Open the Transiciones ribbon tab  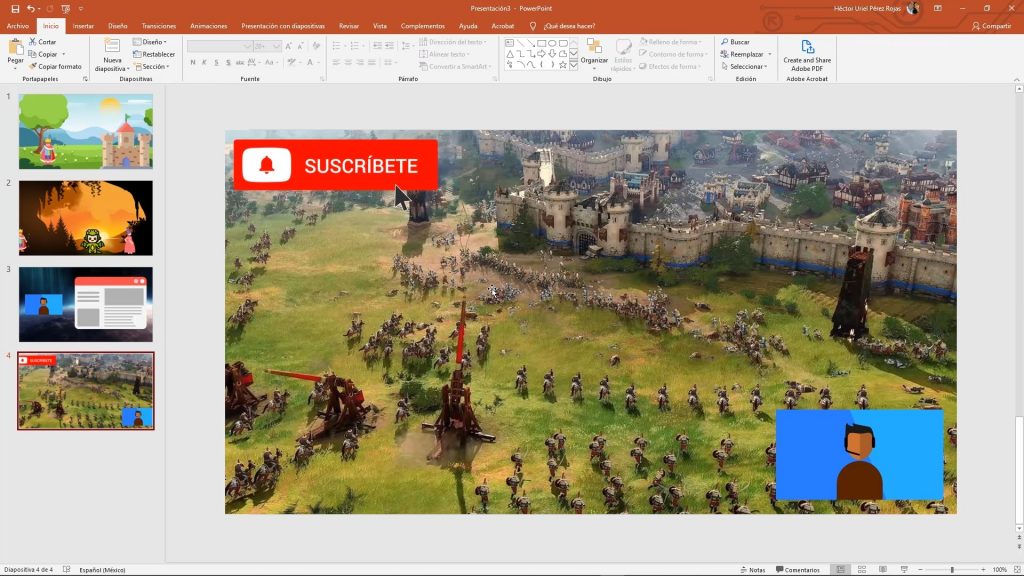(159, 26)
